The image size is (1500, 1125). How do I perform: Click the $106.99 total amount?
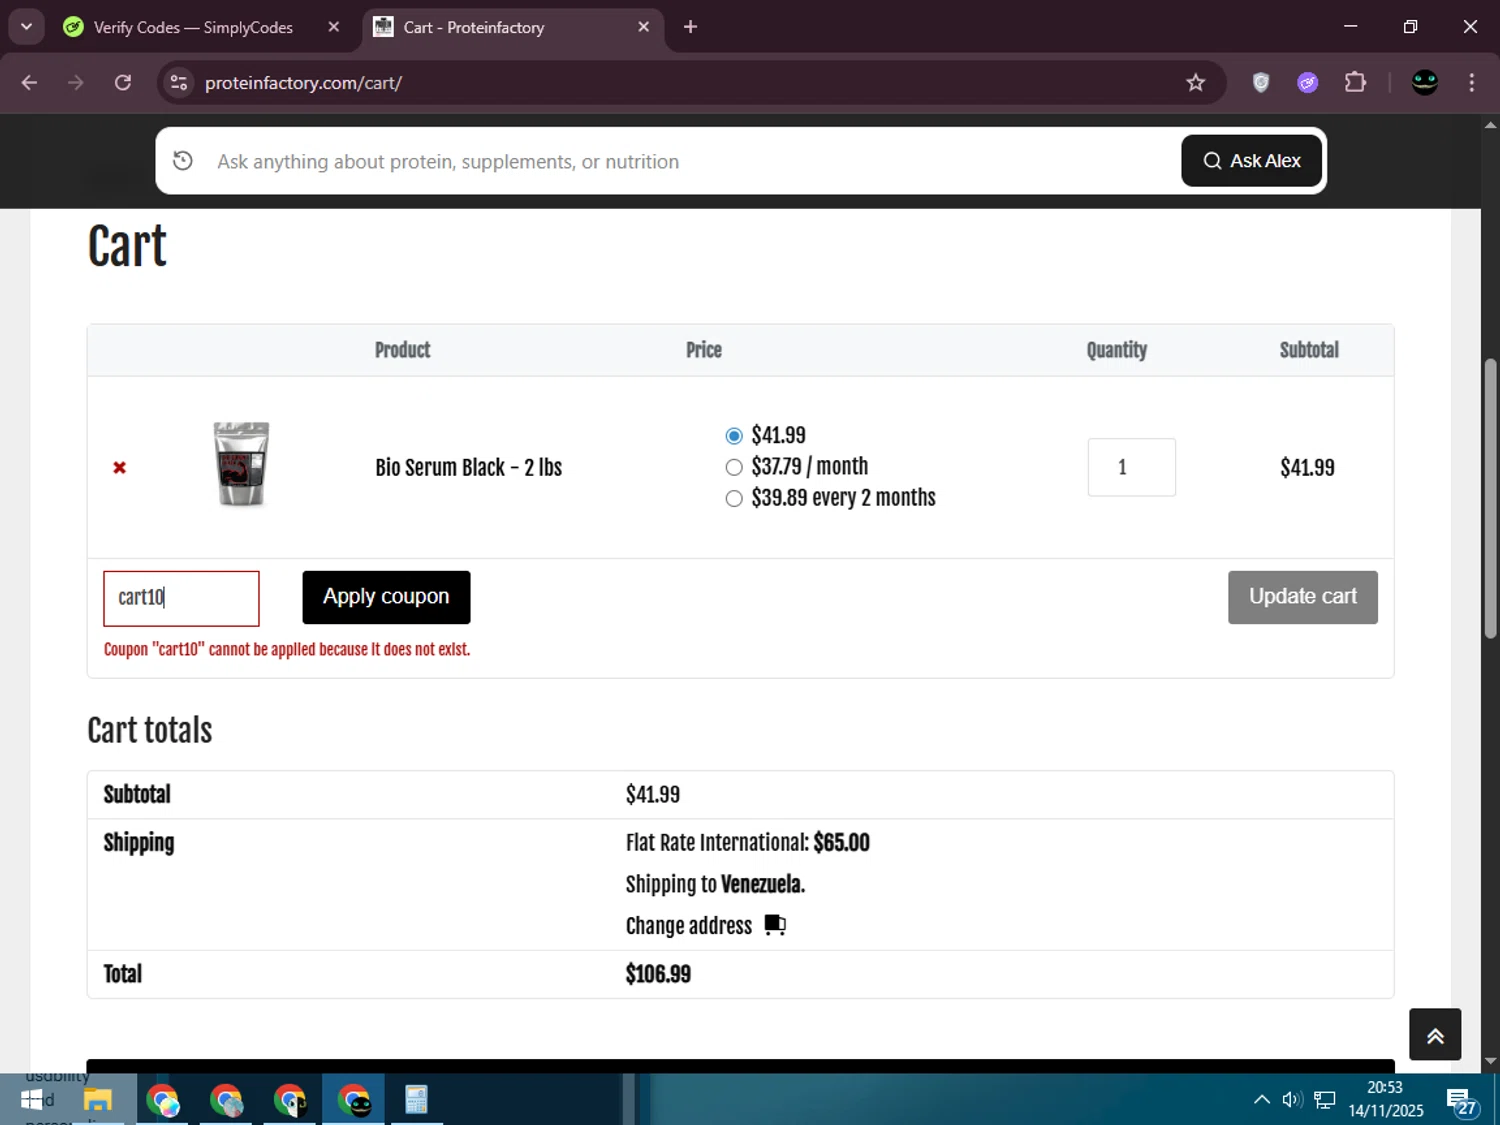point(658,974)
